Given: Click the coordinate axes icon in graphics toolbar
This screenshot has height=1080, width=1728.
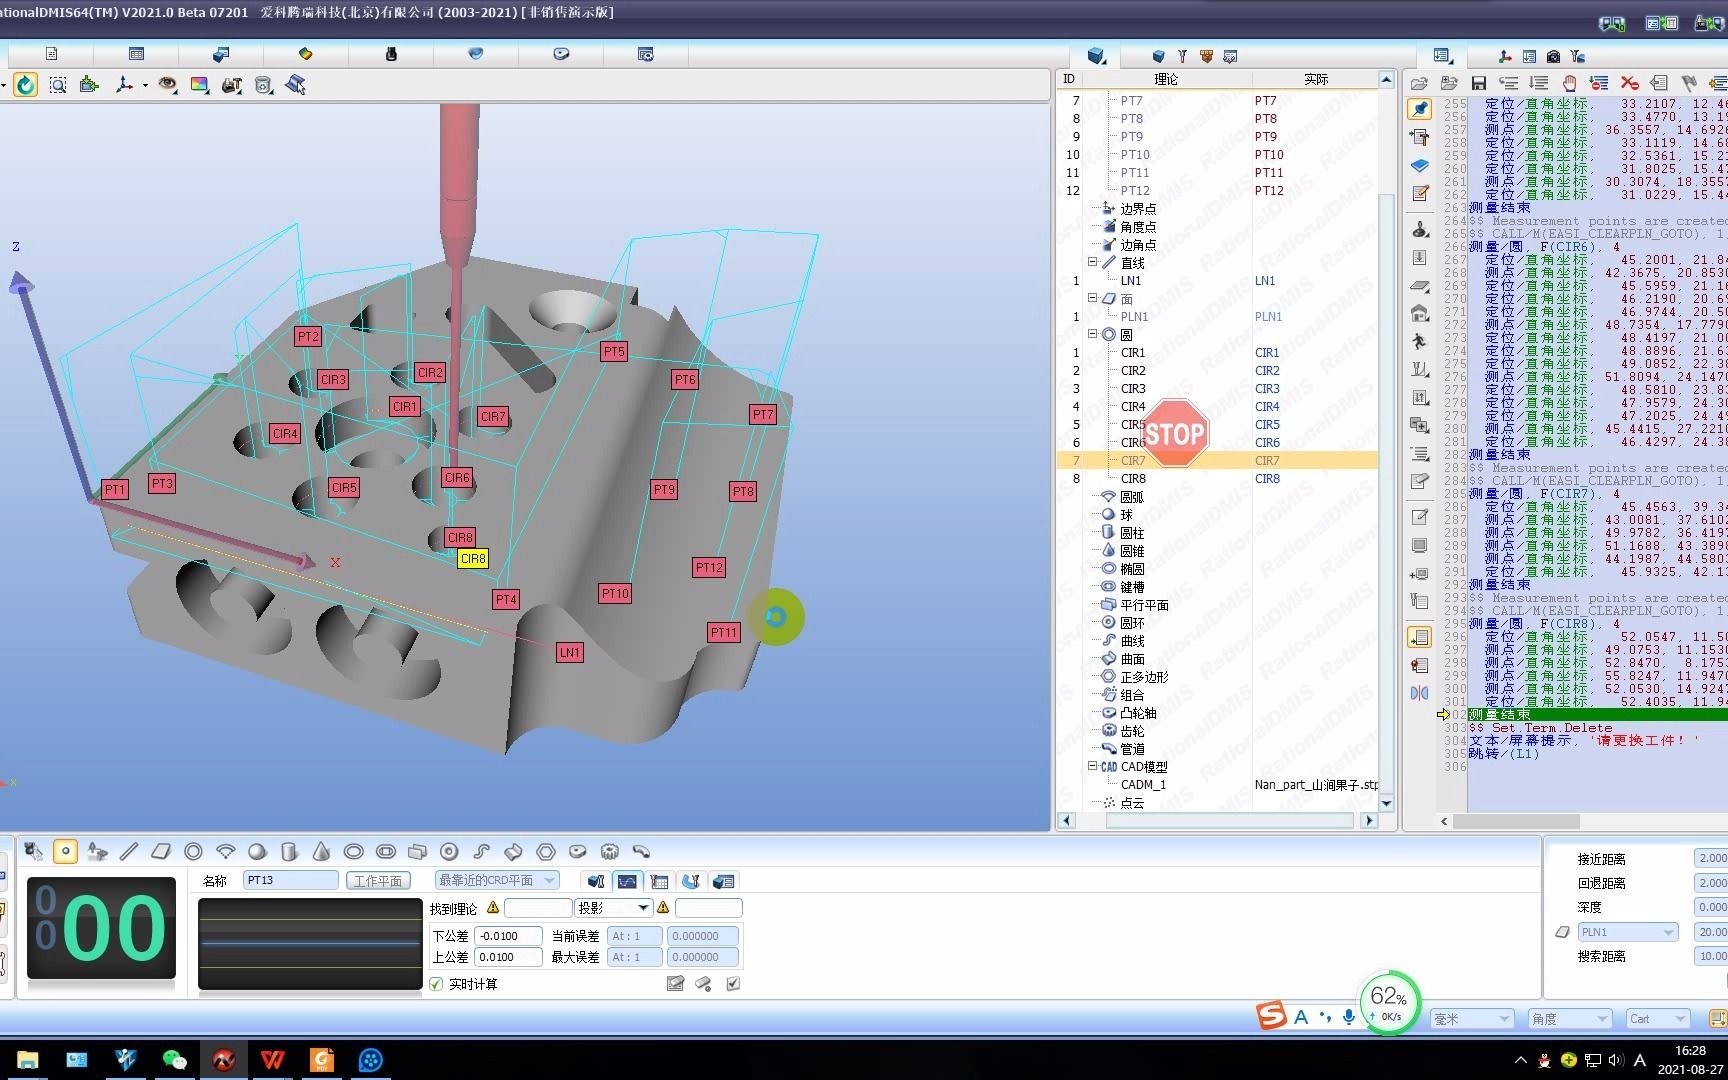Looking at the screenshot, I should click(x=125, y=85).
